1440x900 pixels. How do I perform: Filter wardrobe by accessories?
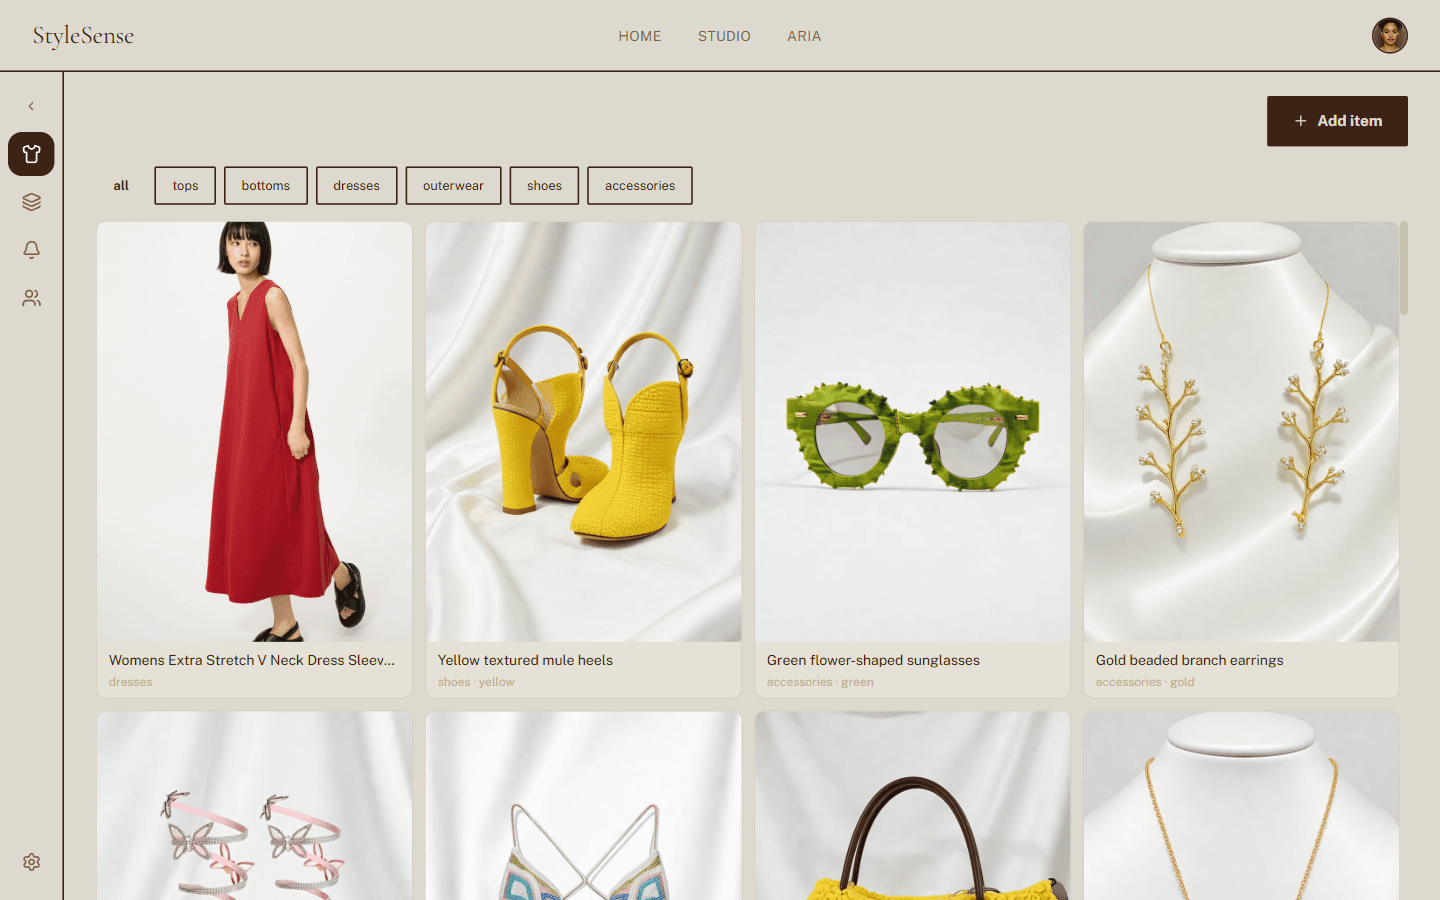click(640, 186)
